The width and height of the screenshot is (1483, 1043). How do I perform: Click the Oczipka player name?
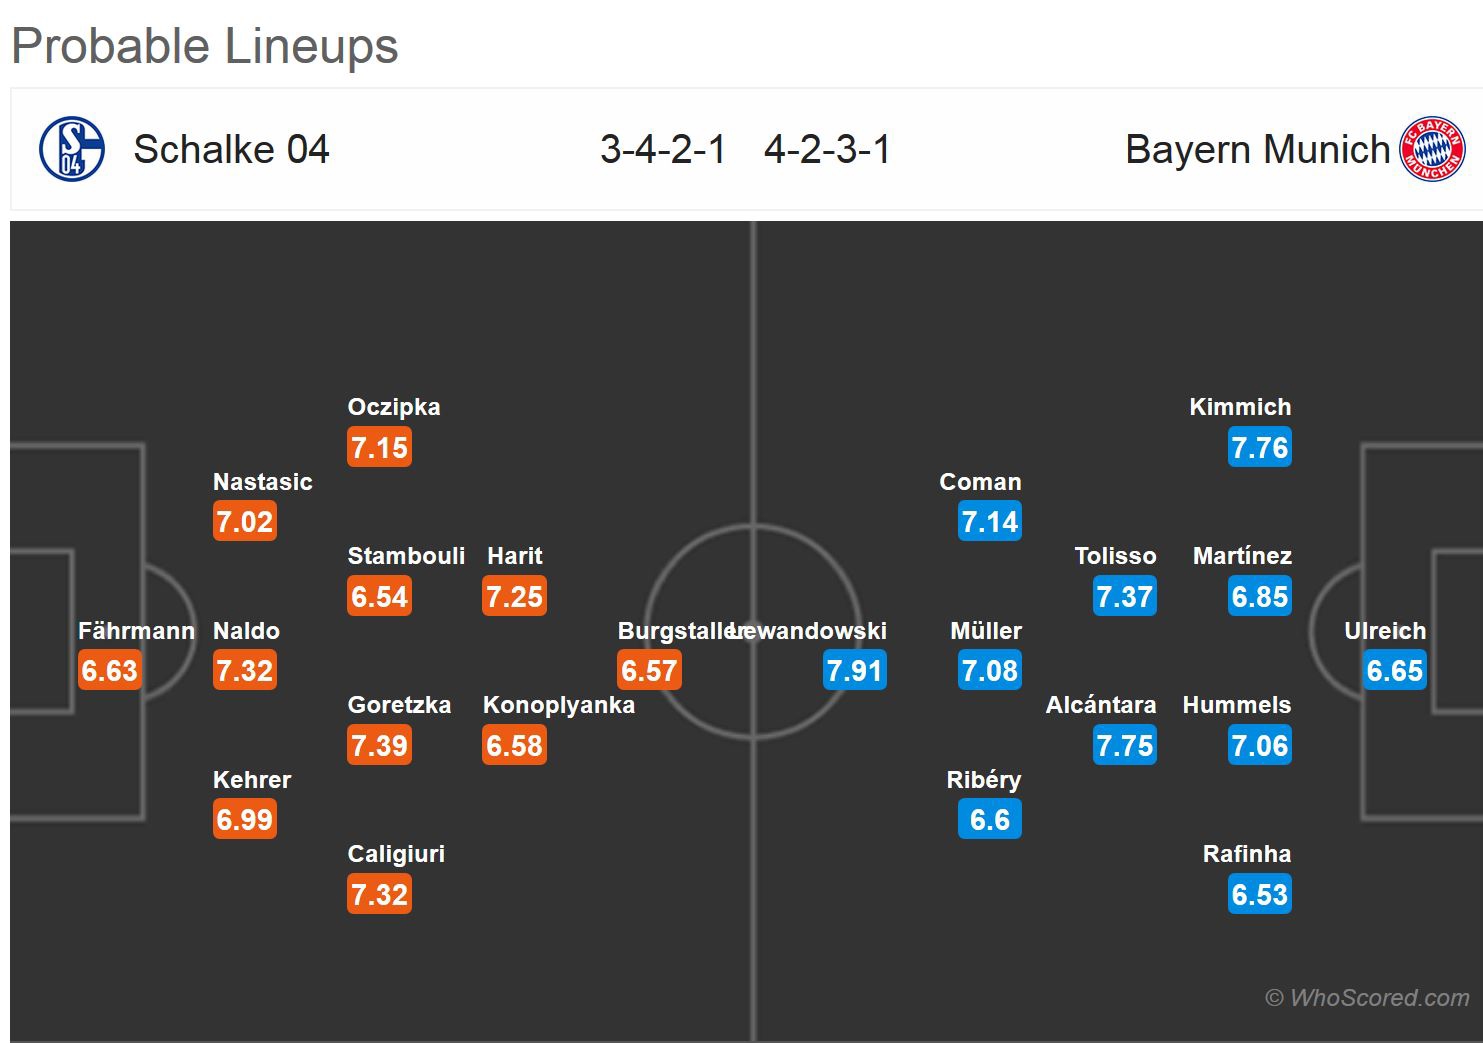pos(394,407)
